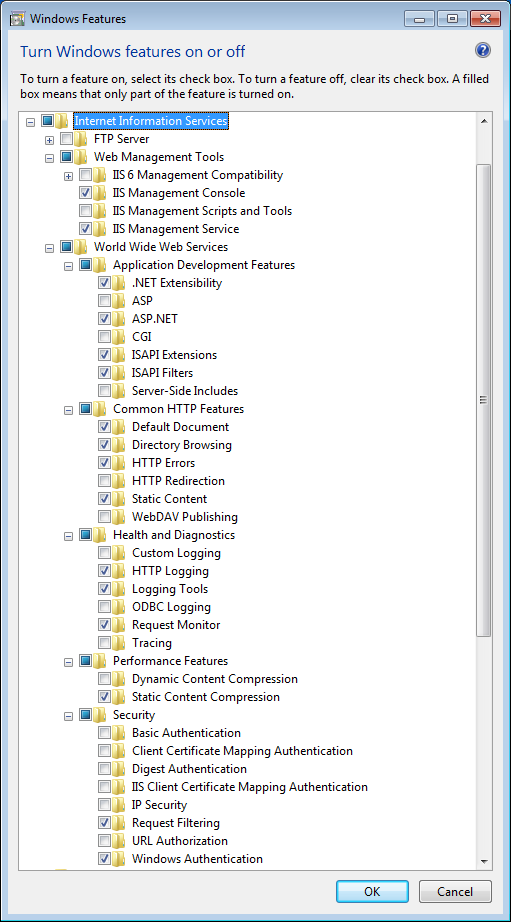Click the Cancel button

[x=455, y=891]
